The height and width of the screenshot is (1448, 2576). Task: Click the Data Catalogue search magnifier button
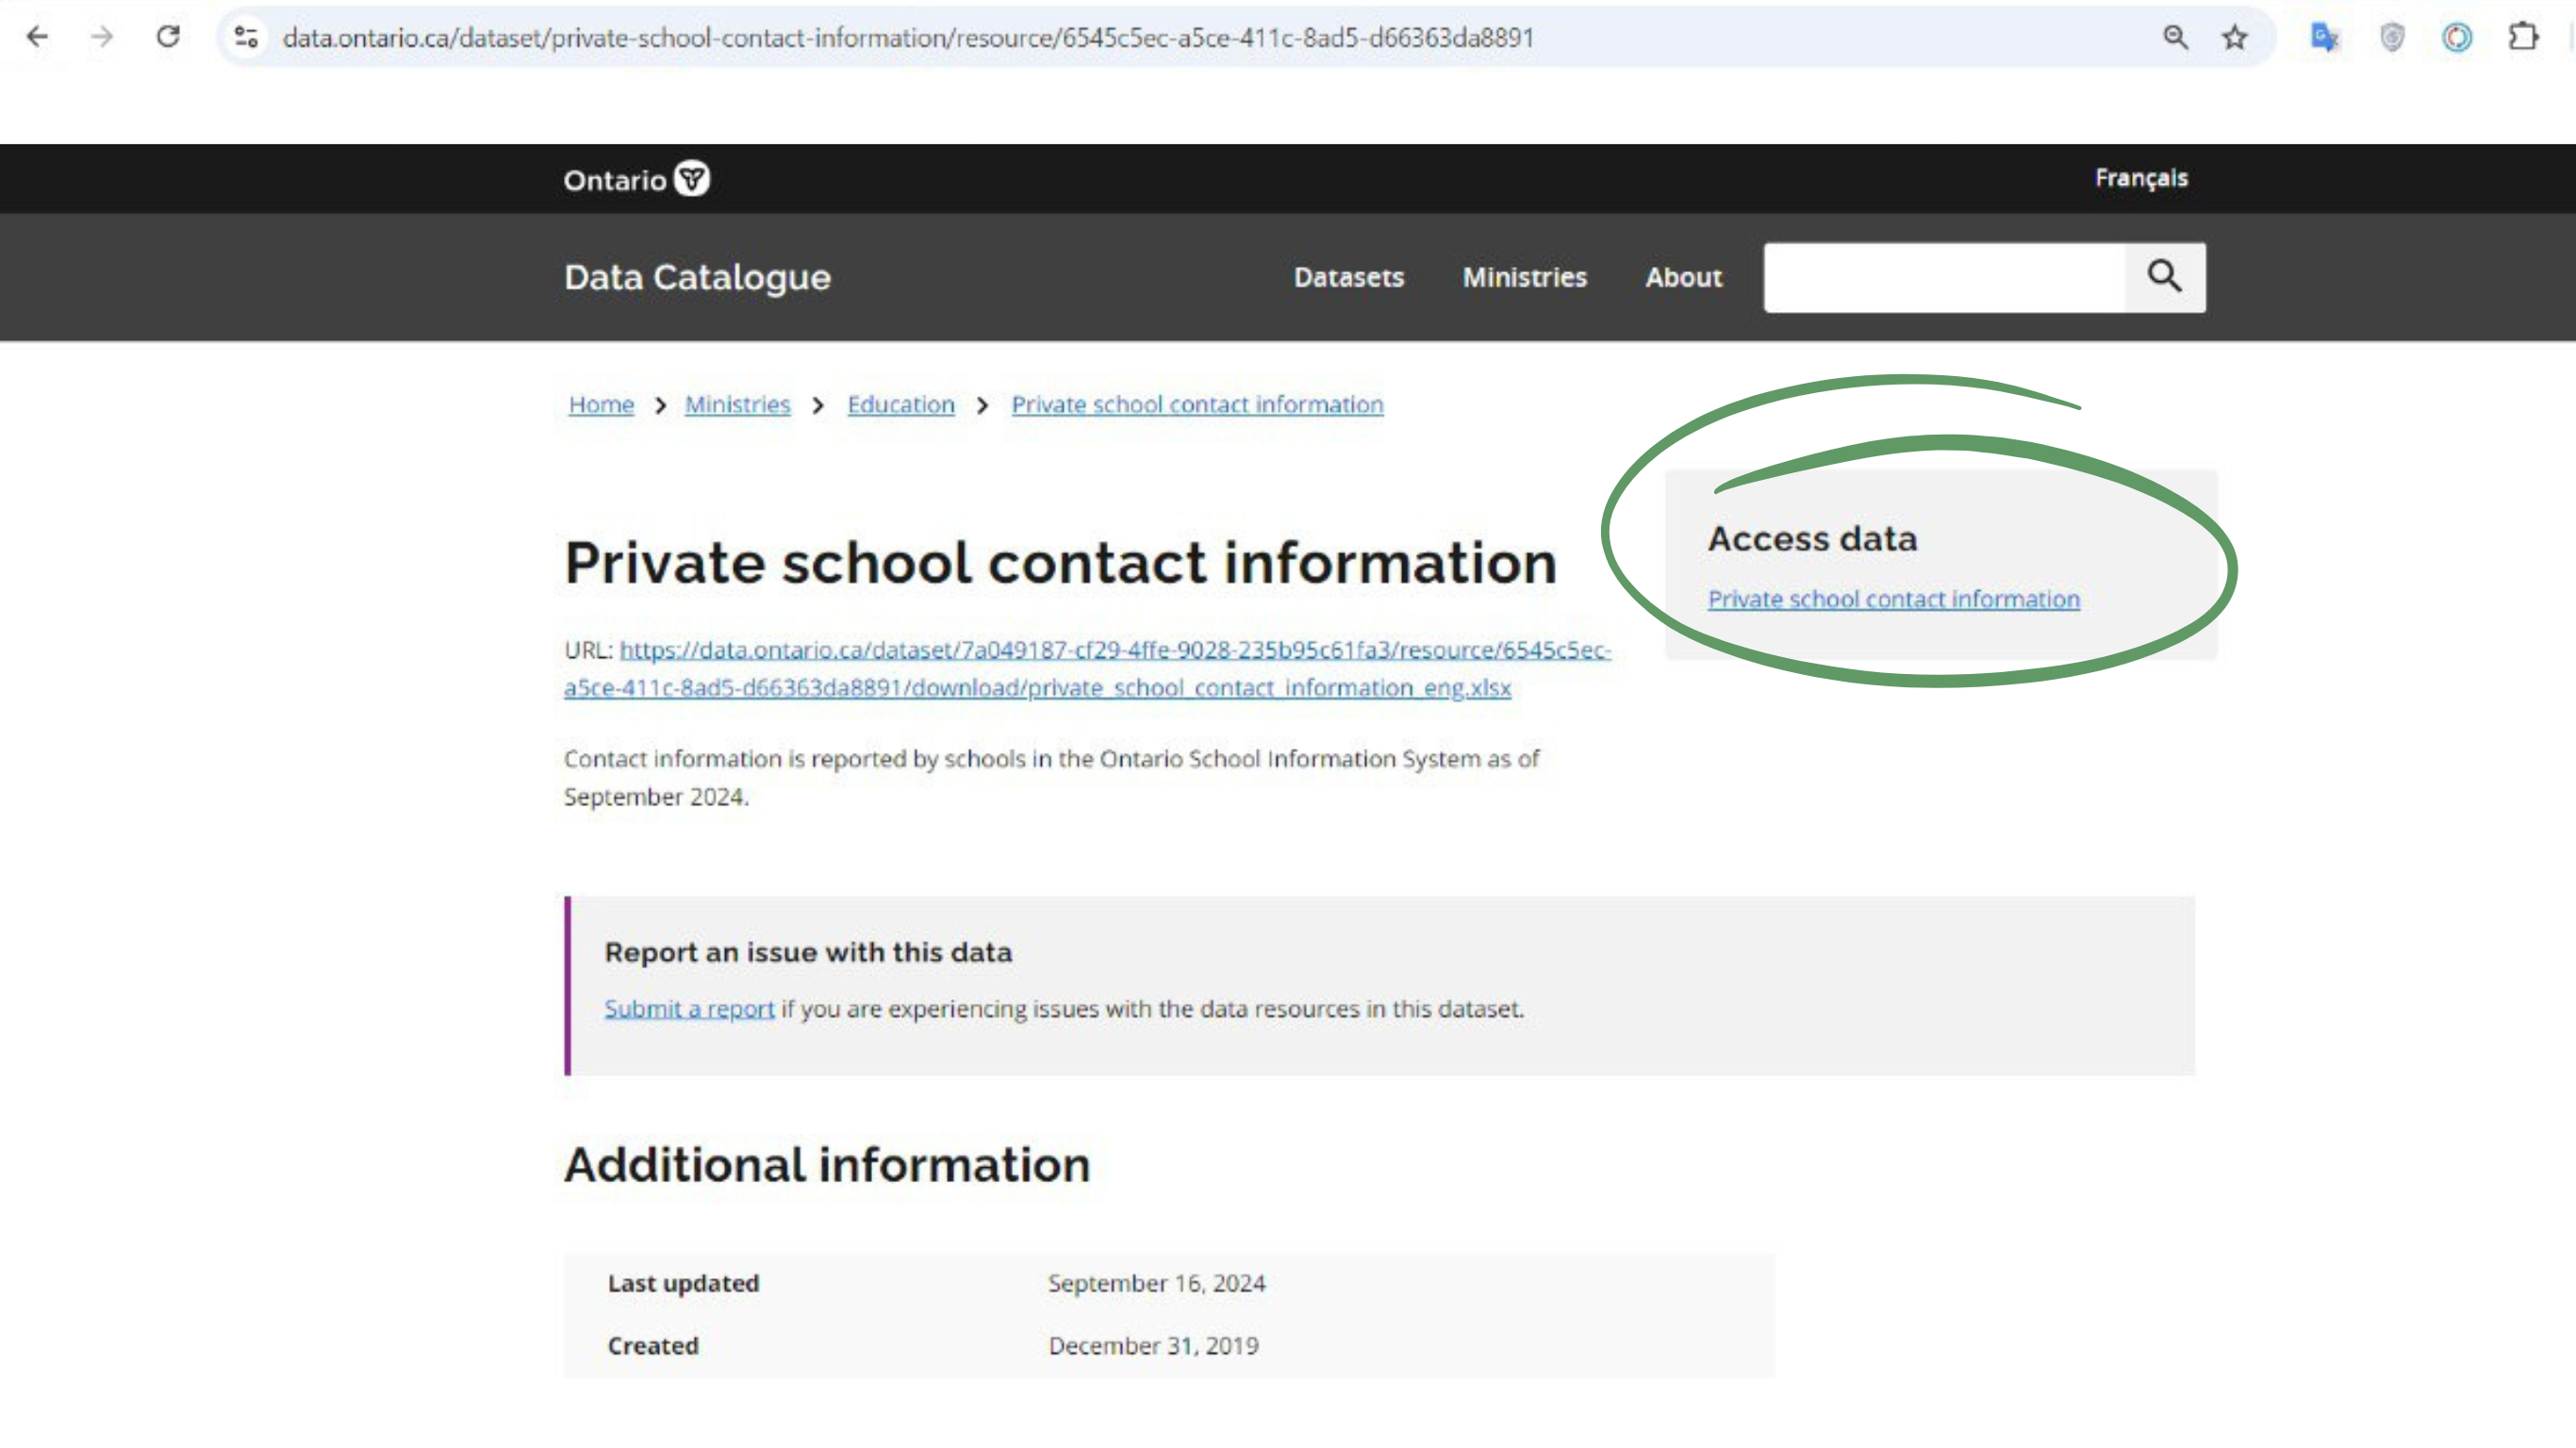pos(2164,277)
